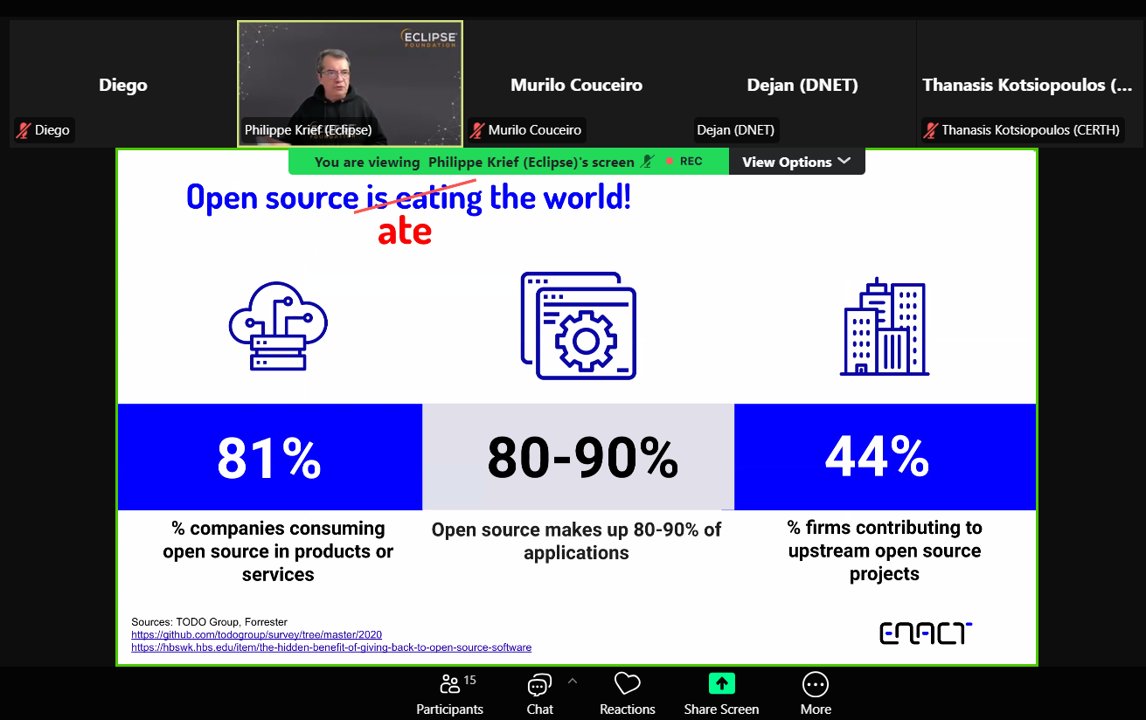Unmute Thanasis Kotsiopoulos's microphone
Screen dimensions: 1146x720
(x=929, y=130)
